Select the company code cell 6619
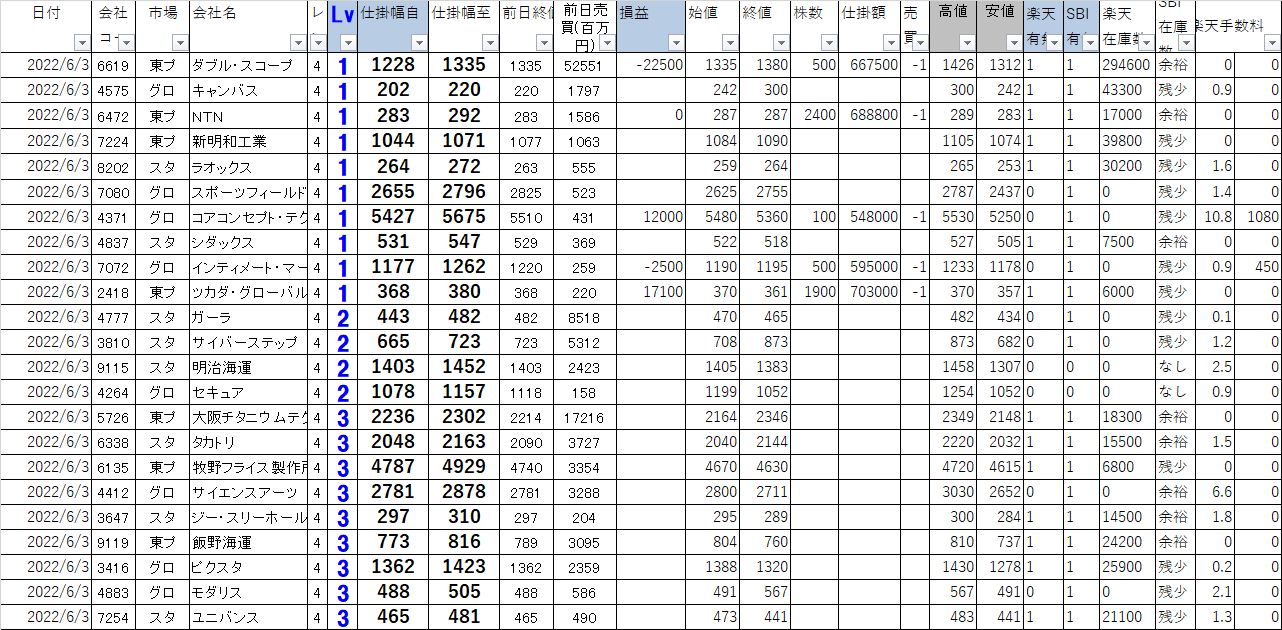The image size is (1282, 630). coord(113,65)
